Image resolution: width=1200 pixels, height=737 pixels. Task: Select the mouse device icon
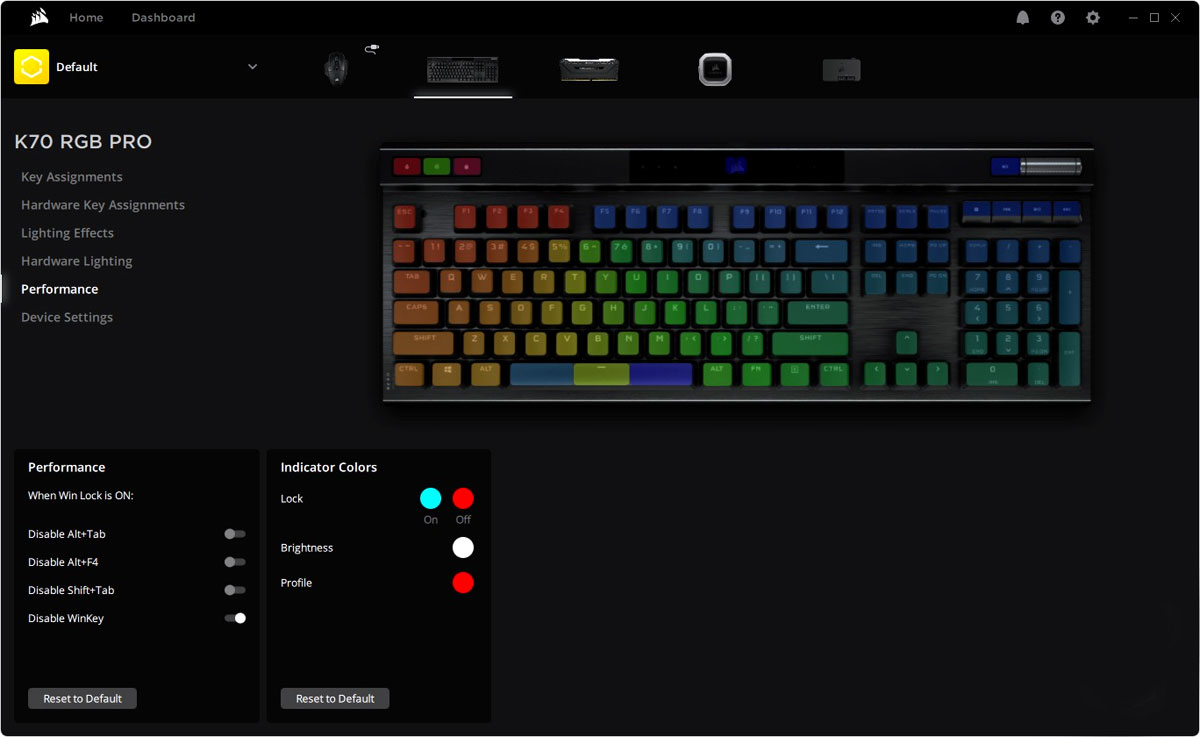coord(337,68)
